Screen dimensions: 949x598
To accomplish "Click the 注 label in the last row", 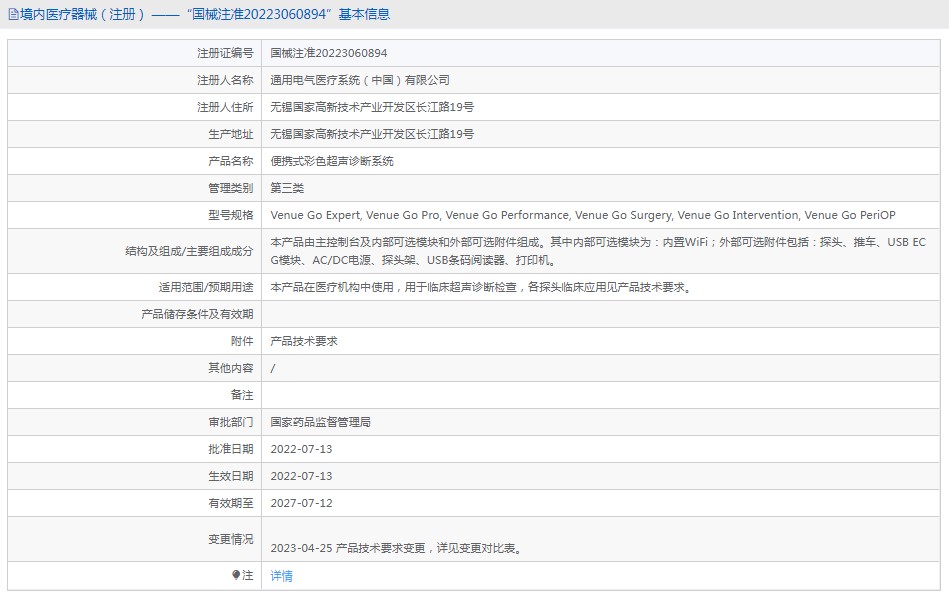I will pos(248,575).
